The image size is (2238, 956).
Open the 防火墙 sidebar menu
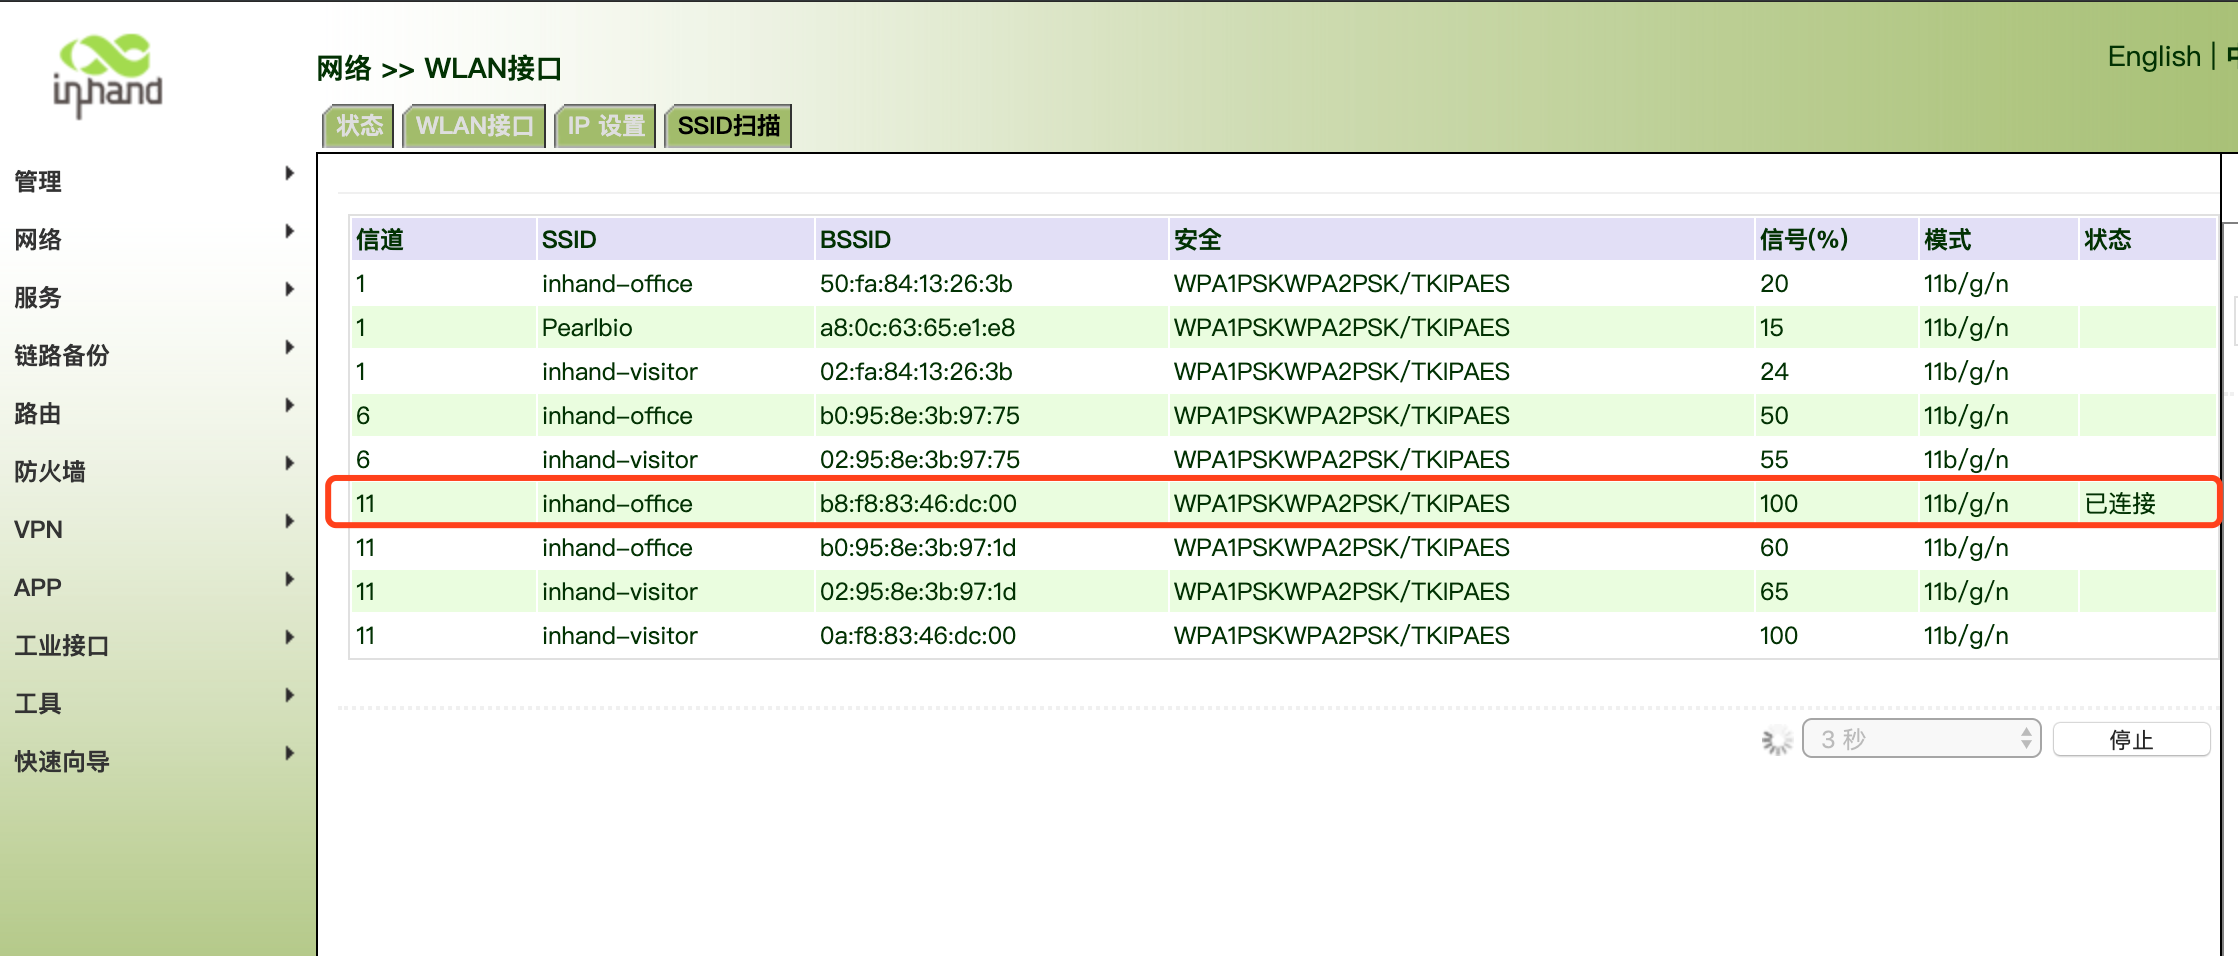[x=50, y=472]
